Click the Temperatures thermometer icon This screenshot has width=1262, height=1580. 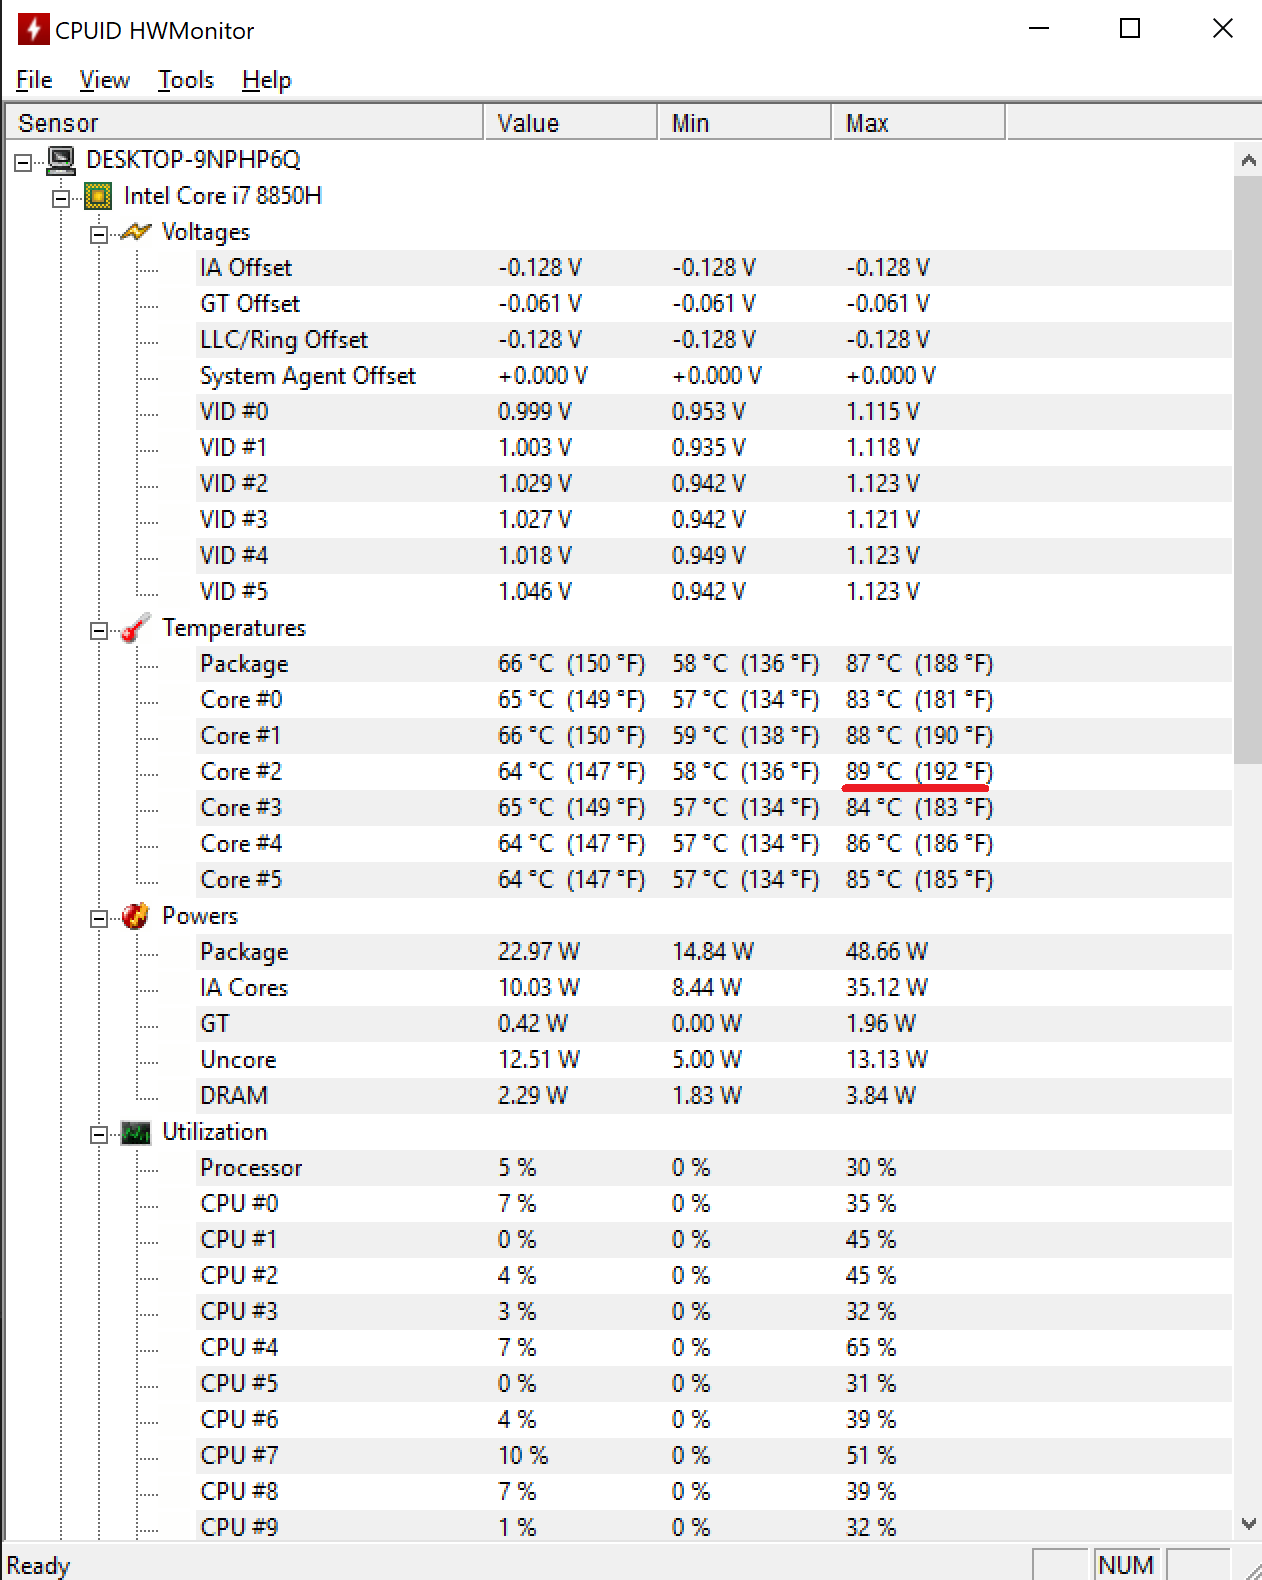click(x=135, y=629)
